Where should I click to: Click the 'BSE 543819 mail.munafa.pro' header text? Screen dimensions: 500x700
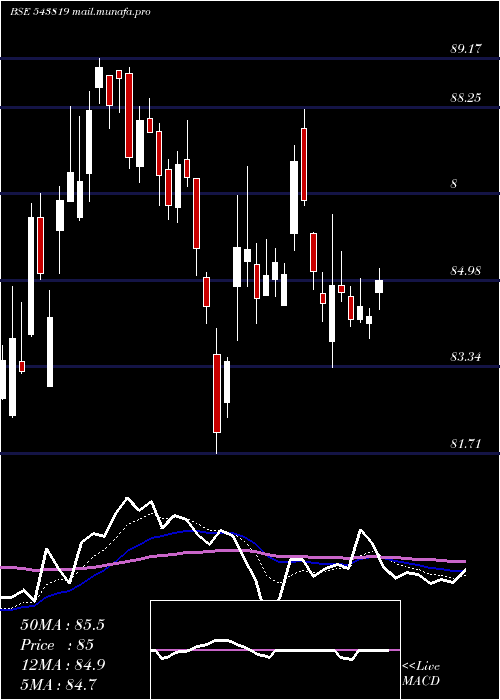[80, 12]
